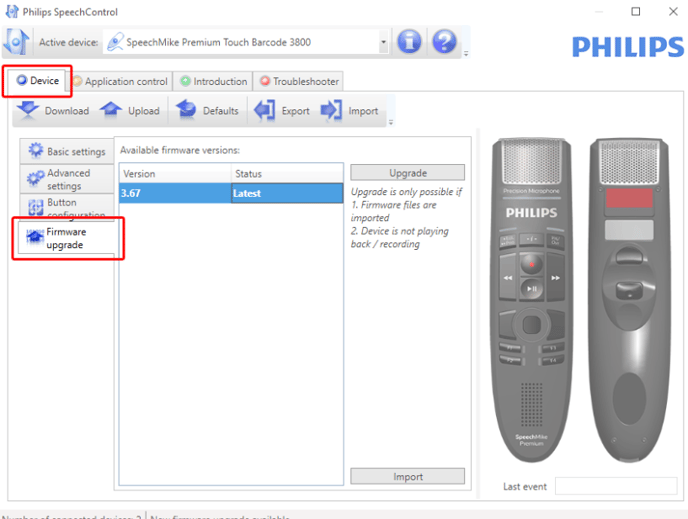Open the help question mark icon

(x=444, y=42)
